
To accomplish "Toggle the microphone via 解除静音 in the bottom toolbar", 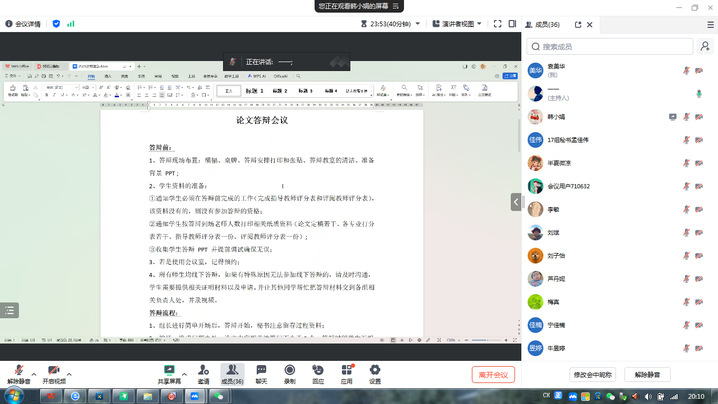I will pyautogui.click(x=18, y=372).
